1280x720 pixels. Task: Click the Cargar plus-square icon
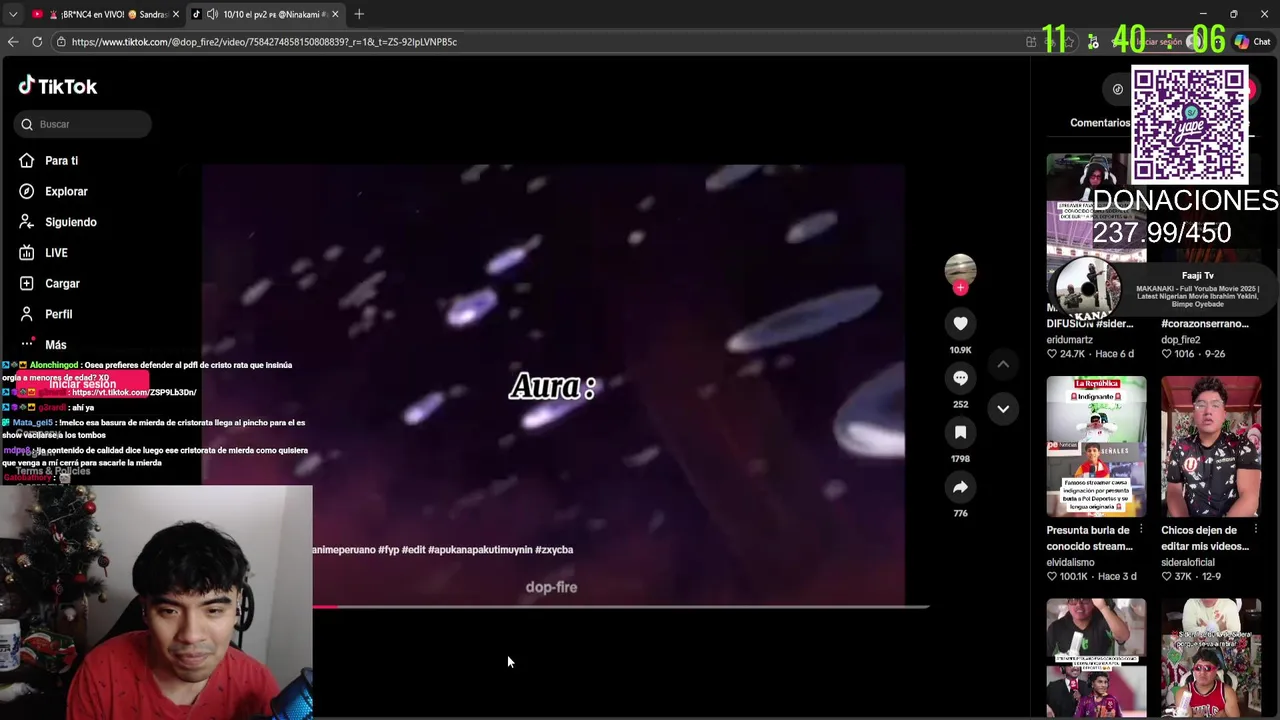point(27,284)
